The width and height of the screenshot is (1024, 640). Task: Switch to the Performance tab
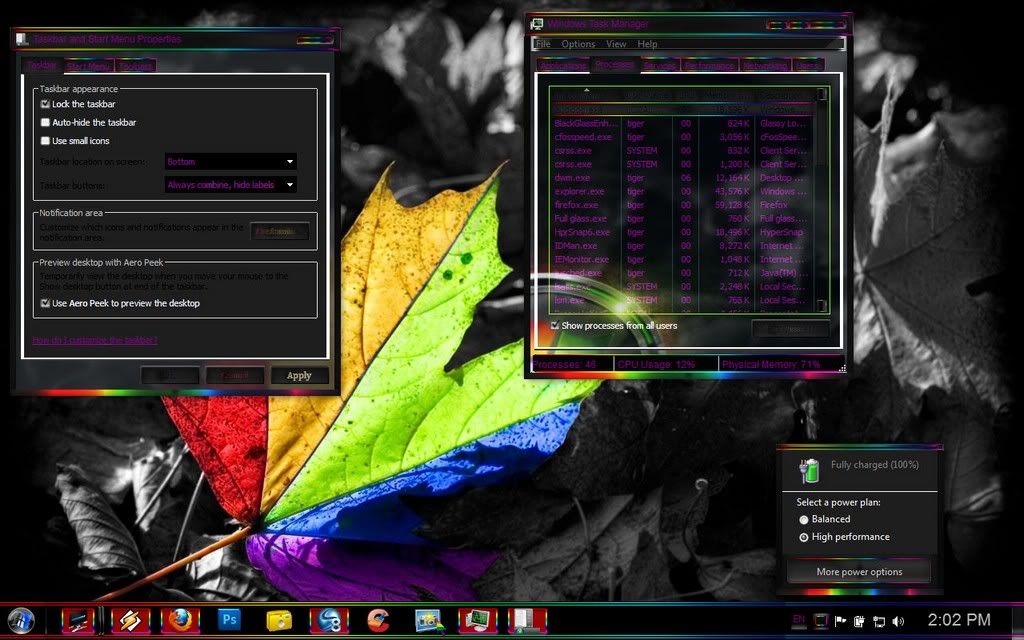pos(710,66)
